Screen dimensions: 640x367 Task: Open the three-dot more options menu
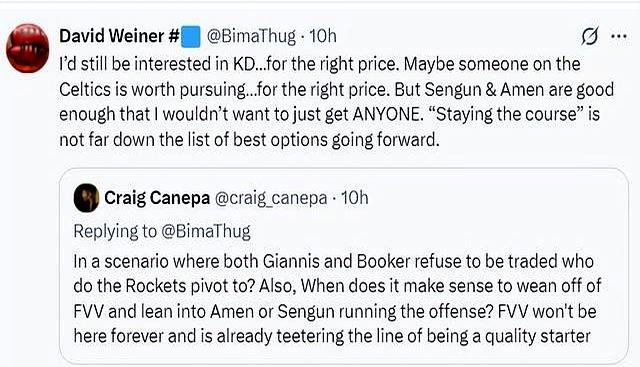619,36
